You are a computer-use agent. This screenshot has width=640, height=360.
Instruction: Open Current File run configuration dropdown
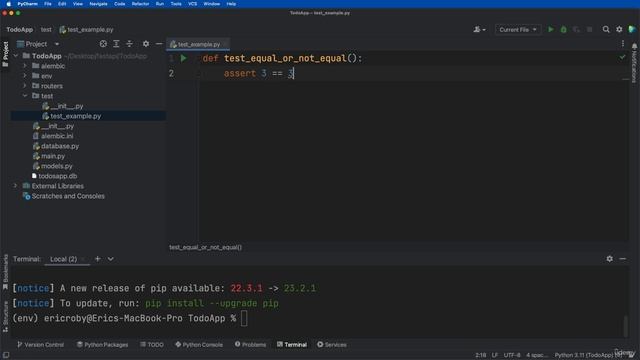coord(518,29)
